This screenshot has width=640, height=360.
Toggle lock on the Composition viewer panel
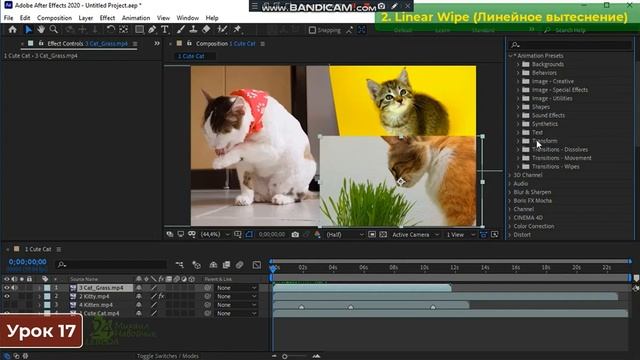click(x=189, y=43)
